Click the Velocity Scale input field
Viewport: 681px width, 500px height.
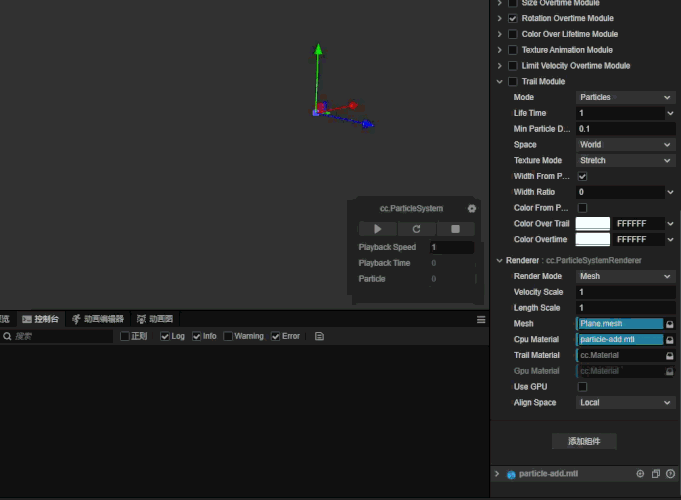pyautogui.click(x=625, y=292)
